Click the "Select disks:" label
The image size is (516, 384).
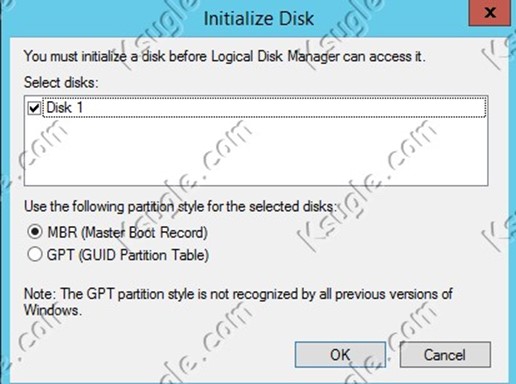click(x=61, y=82)
